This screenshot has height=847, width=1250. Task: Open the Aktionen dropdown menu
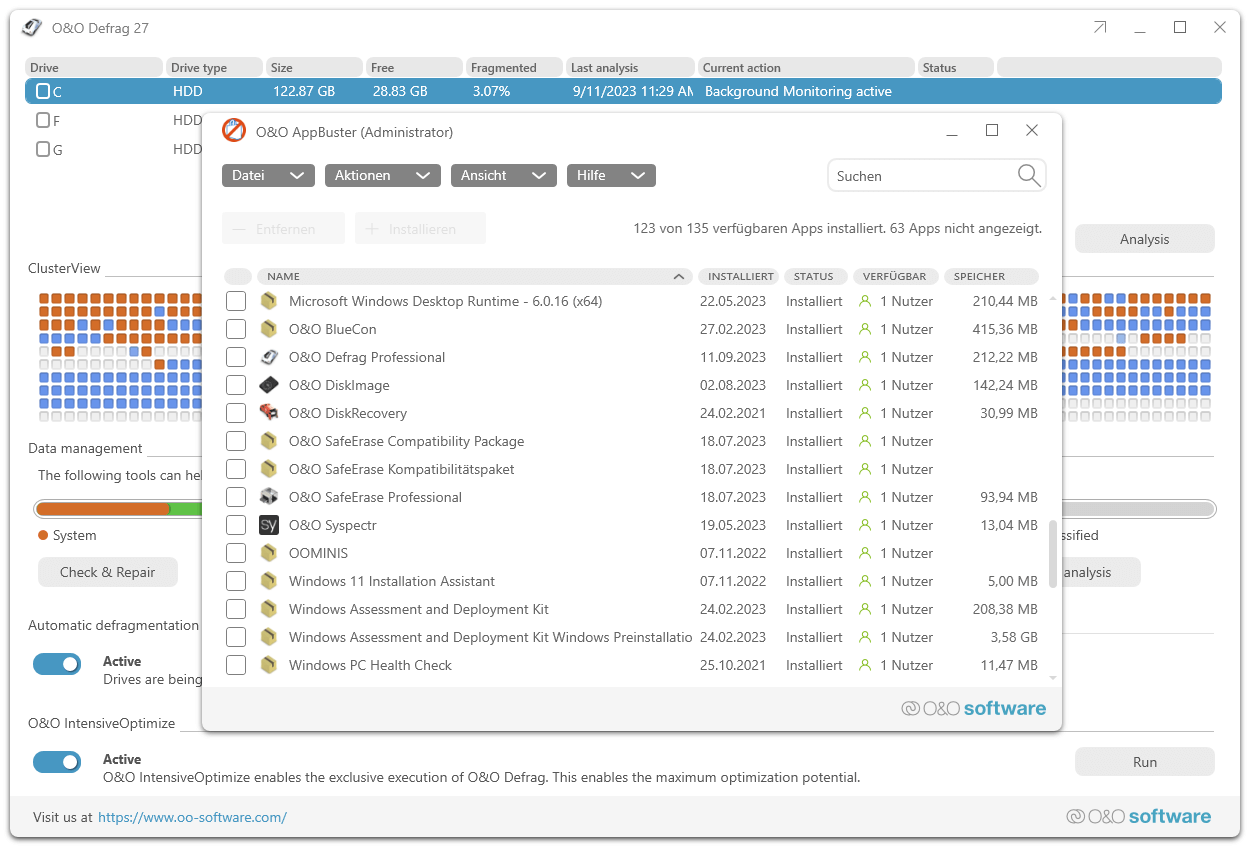383,175
